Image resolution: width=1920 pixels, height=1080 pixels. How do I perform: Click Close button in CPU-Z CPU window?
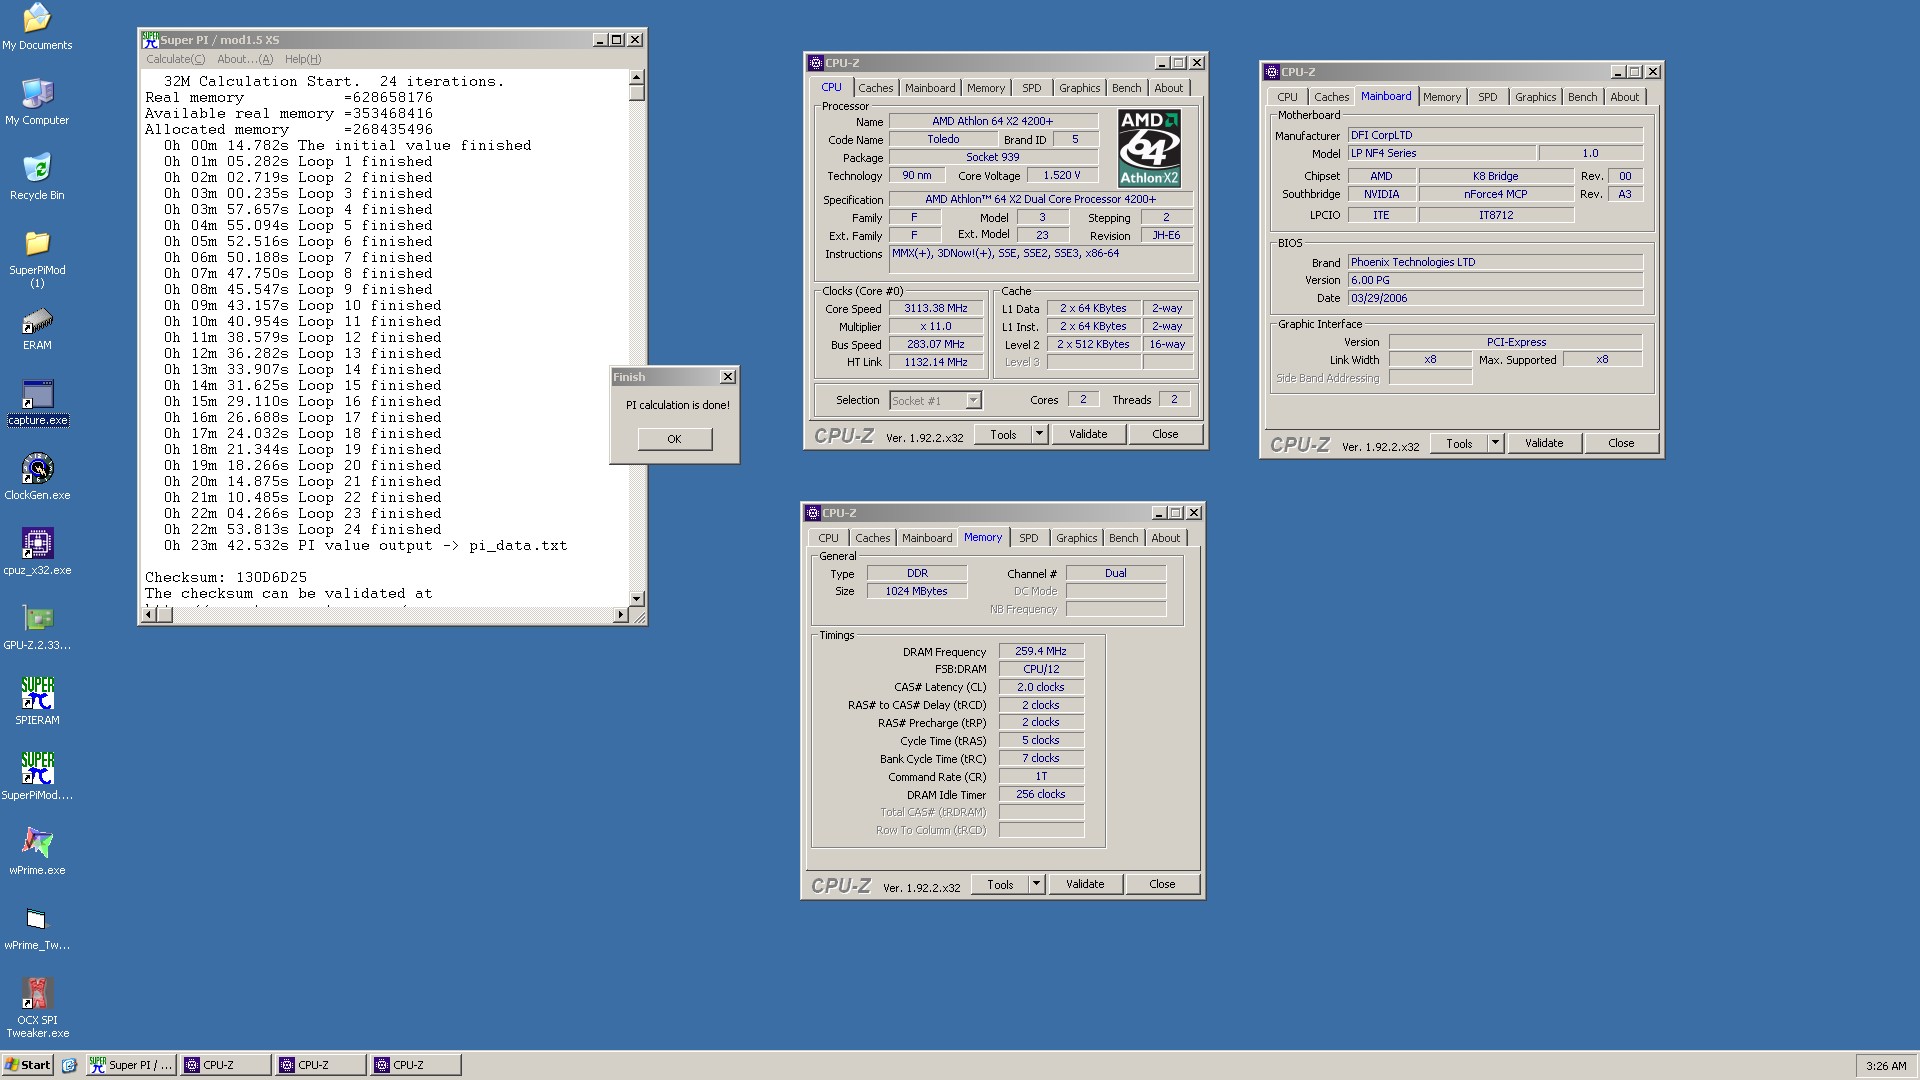tap(1165, 434)
